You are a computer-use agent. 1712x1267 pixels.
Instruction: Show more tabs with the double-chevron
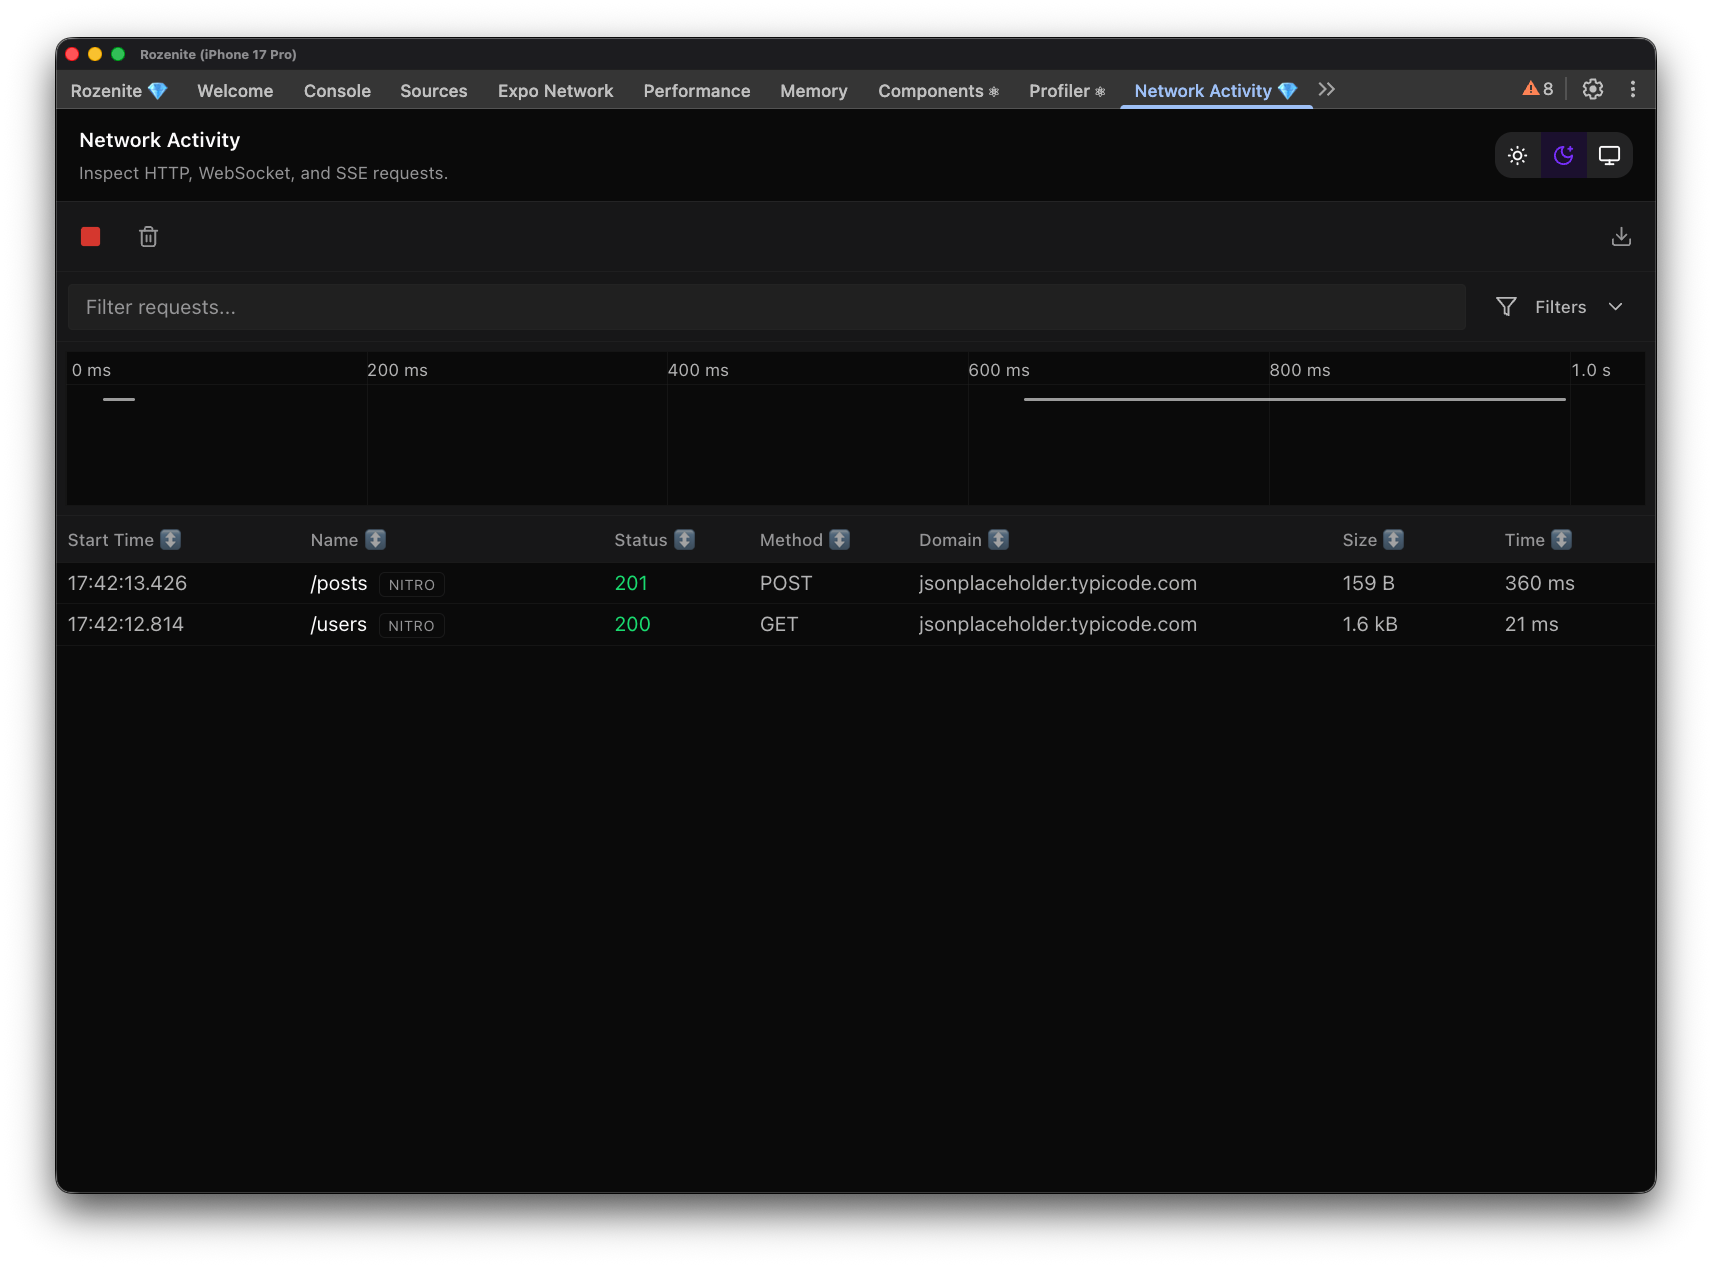[1327, 89]
